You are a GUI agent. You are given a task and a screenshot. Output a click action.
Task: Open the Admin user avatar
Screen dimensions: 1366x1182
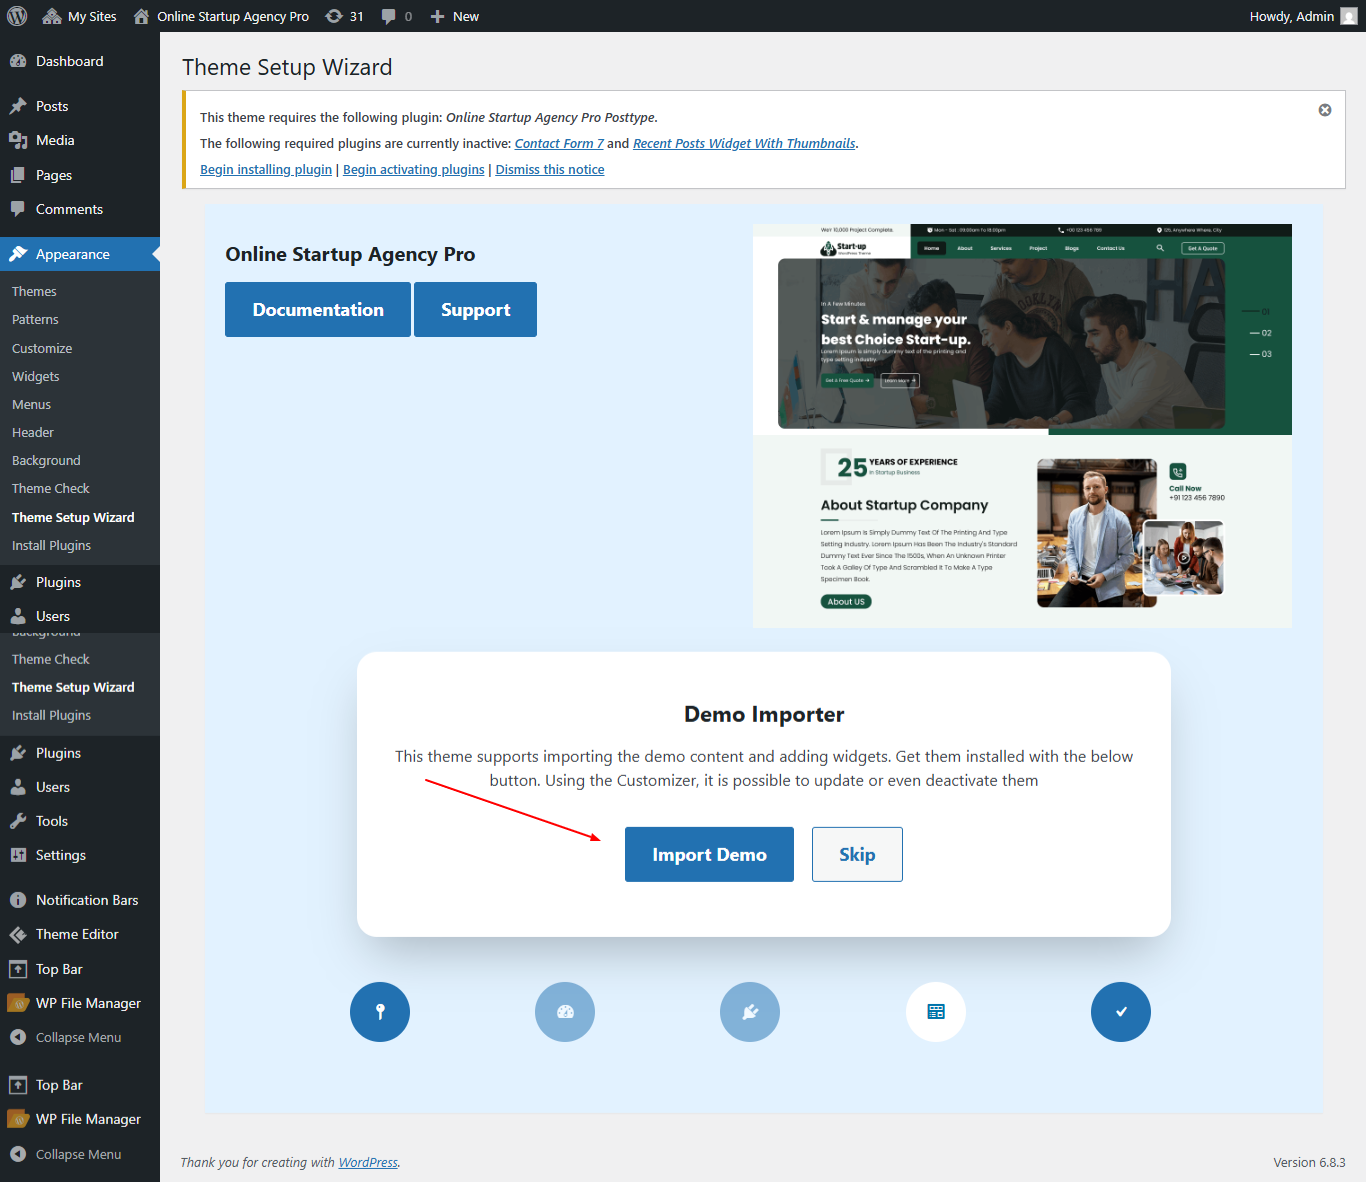tap(1348, 16)
